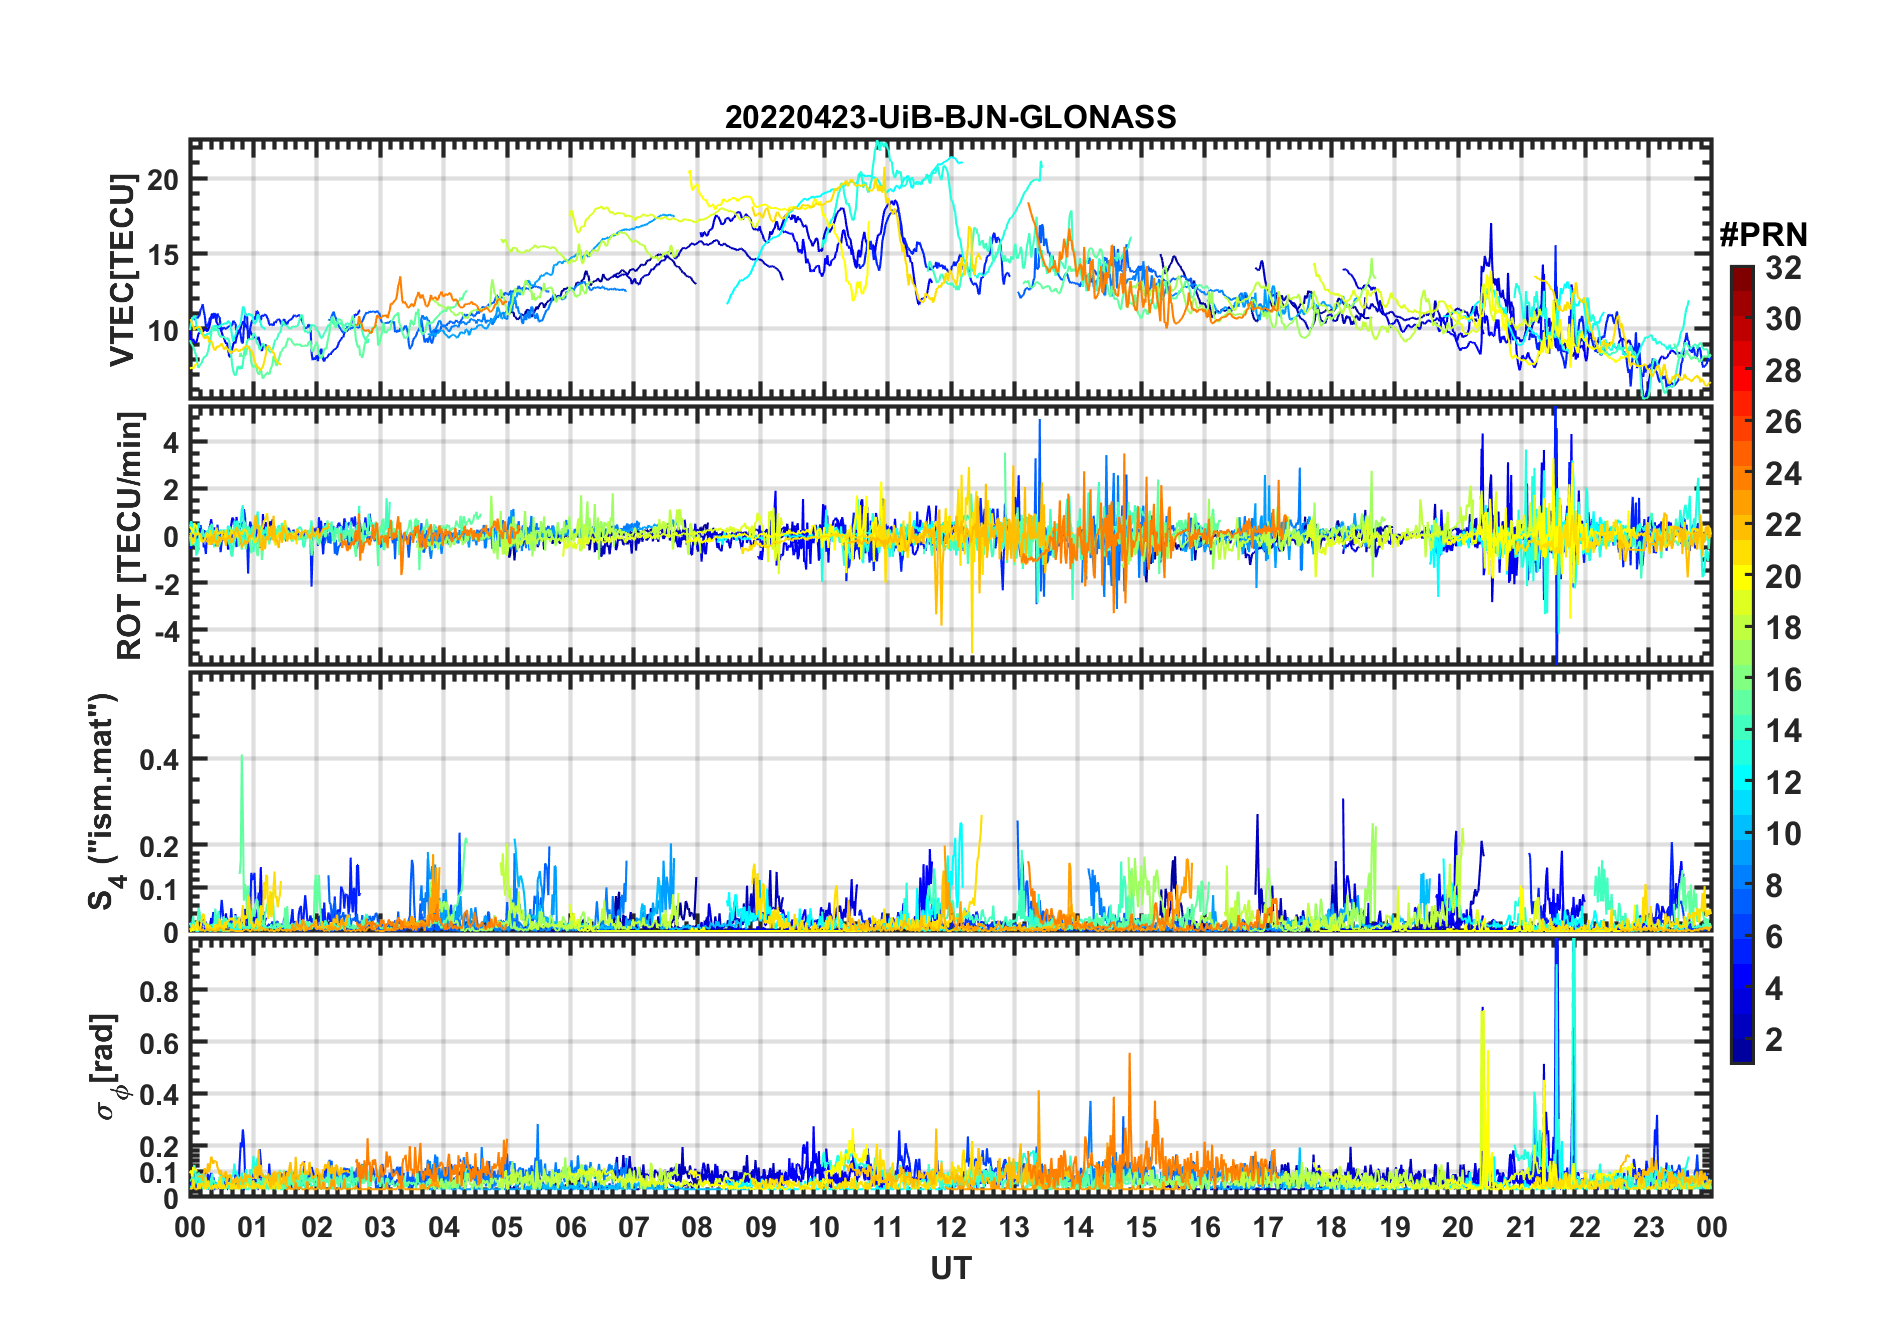Click the 23 hour tick on the UT axis
This screenshot has width=1902, height=1330.
pyautogui.click(x=1648, y=1227)
